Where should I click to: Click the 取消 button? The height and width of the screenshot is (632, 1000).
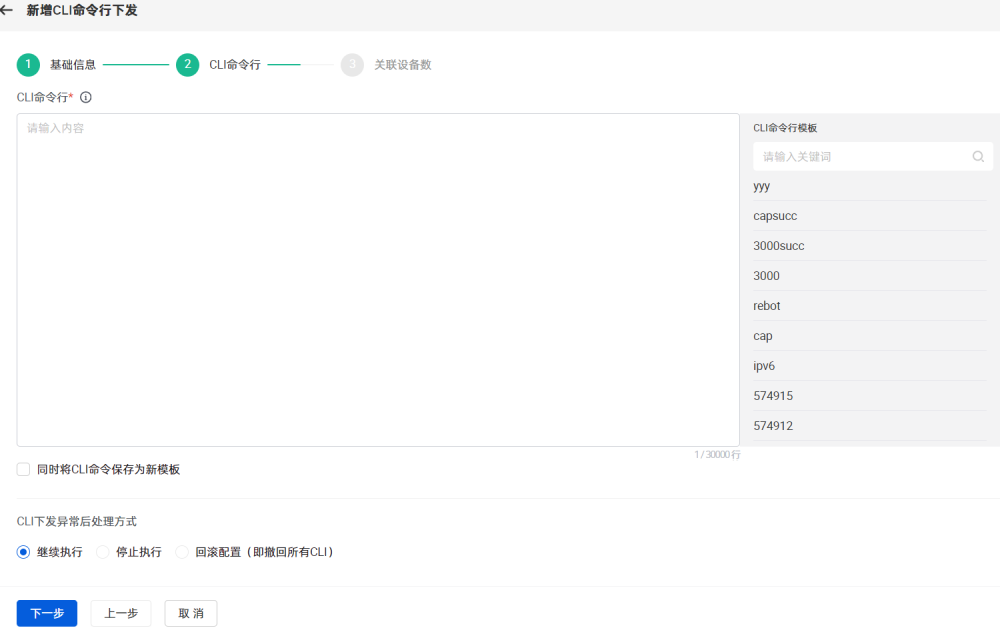pyautogui.click(x=190, y=613)
